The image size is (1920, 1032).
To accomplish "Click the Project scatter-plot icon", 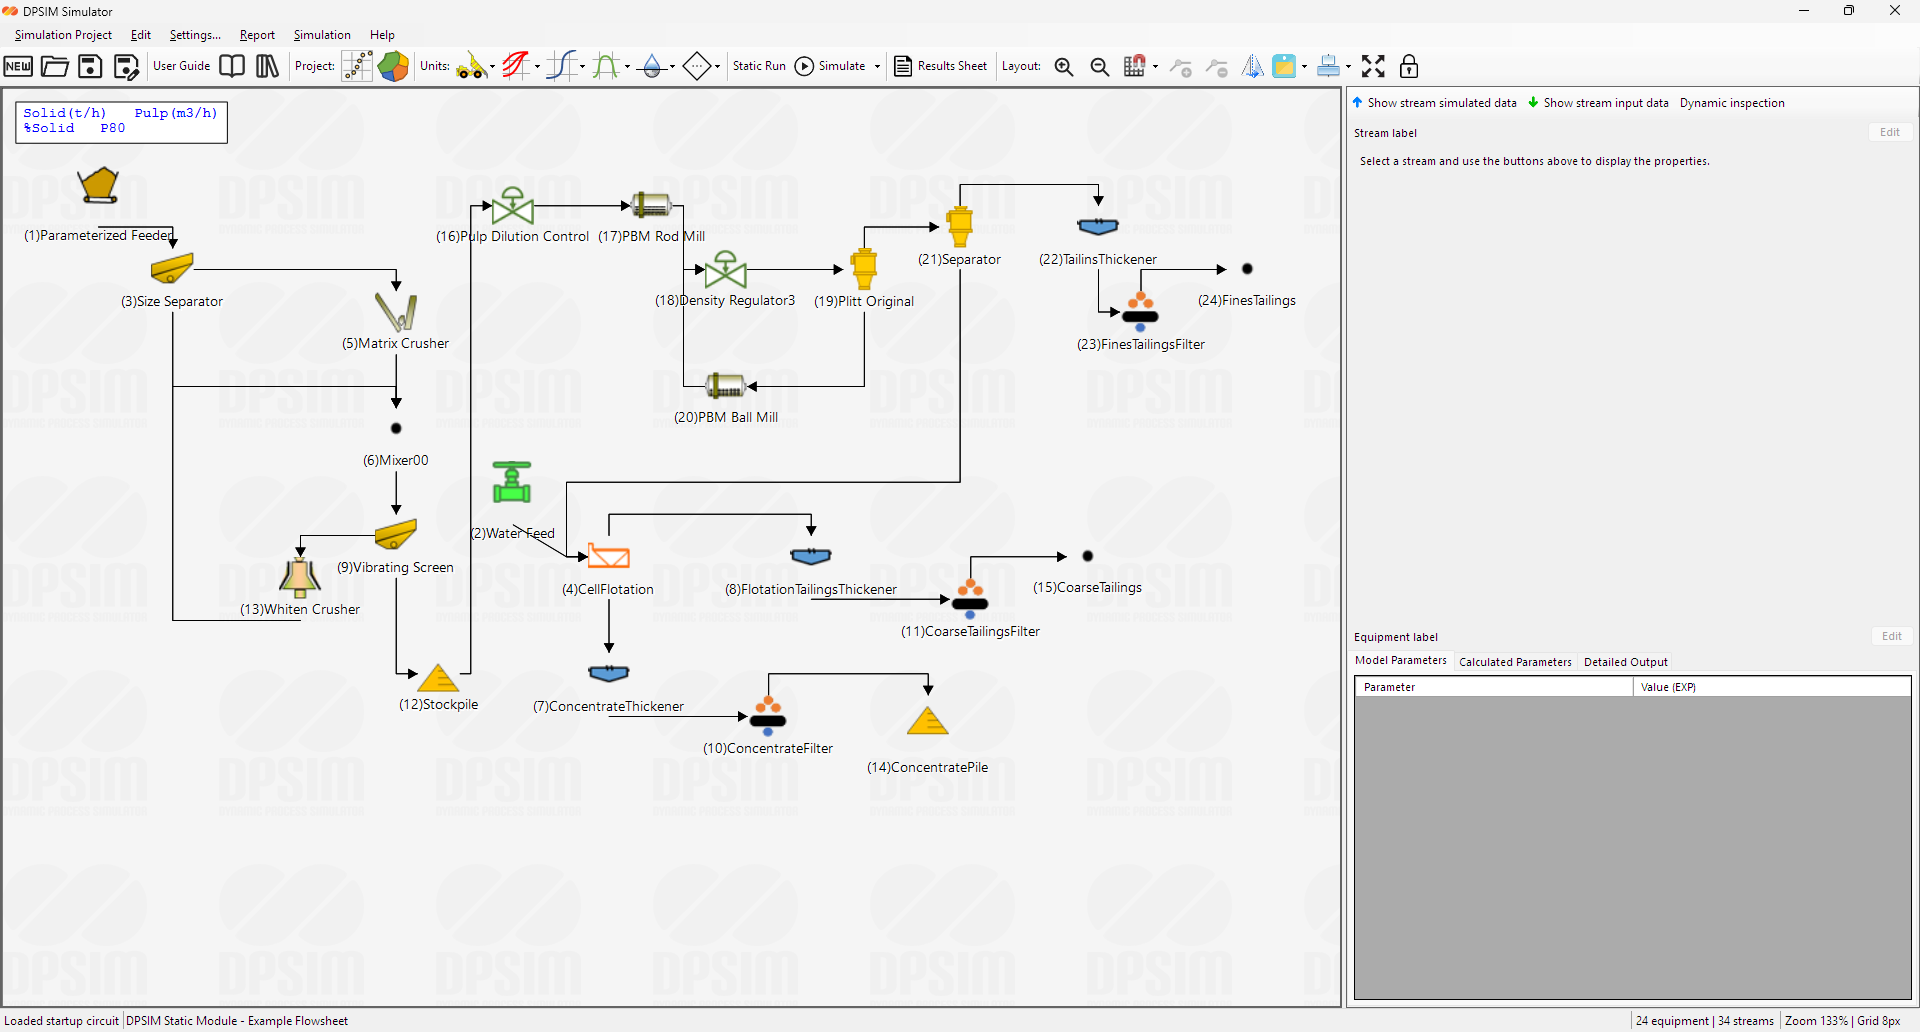I will 357,67.
